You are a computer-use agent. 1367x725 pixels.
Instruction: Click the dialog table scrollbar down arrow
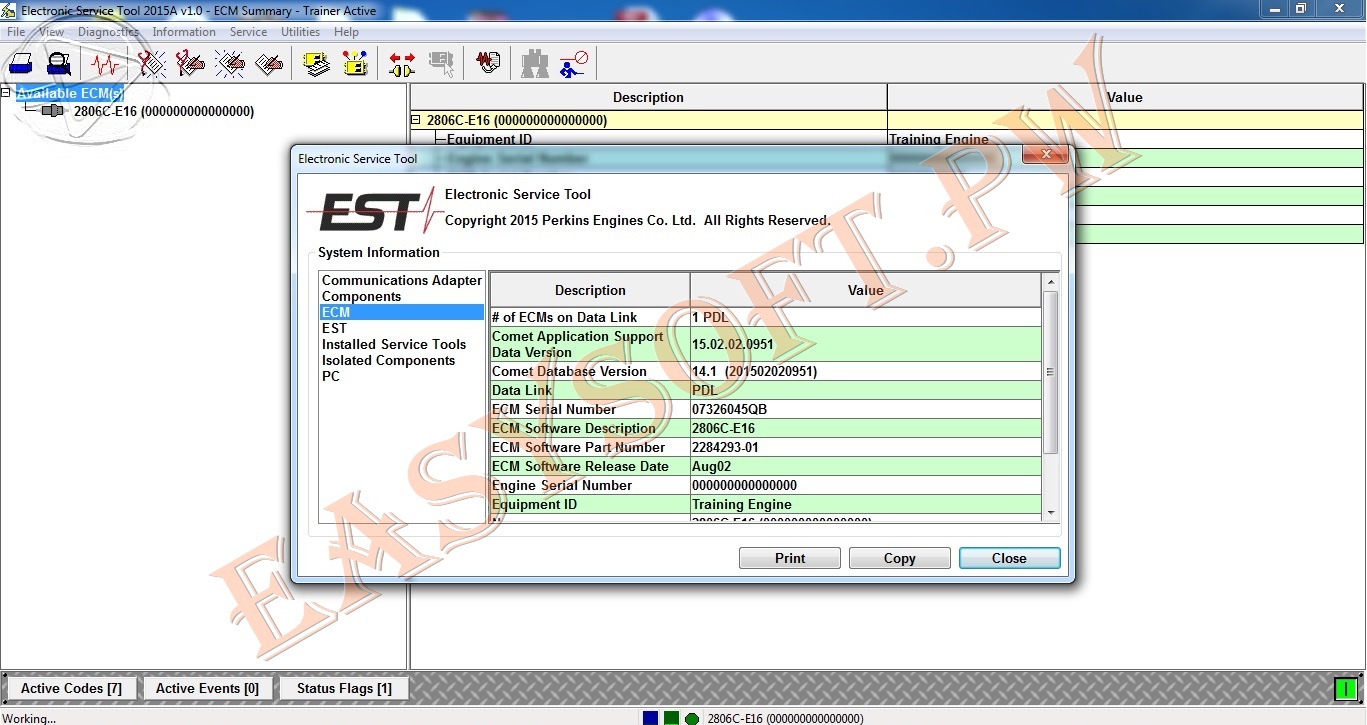(x=1050, y=512)
